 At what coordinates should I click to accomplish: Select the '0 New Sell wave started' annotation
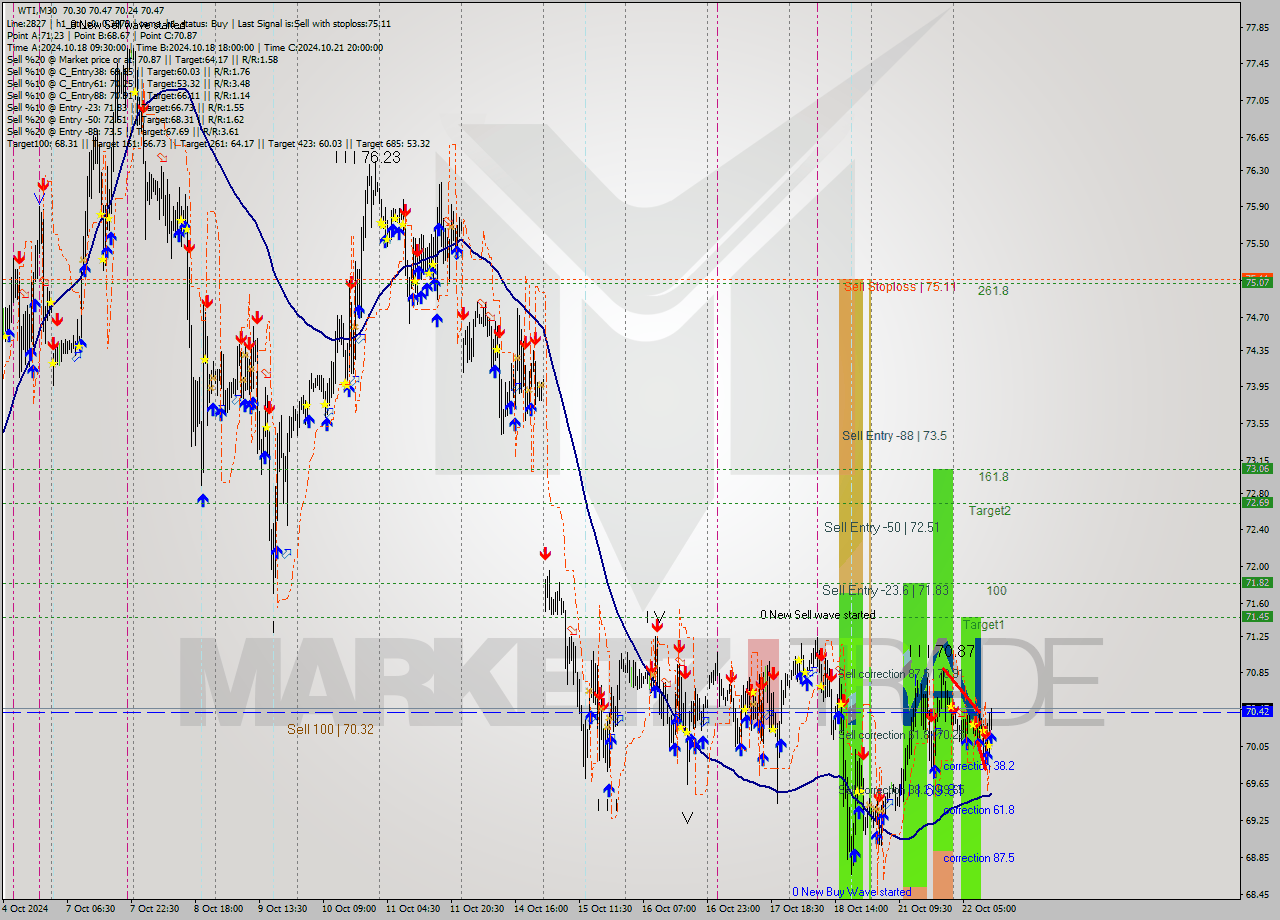coord(817,615)
